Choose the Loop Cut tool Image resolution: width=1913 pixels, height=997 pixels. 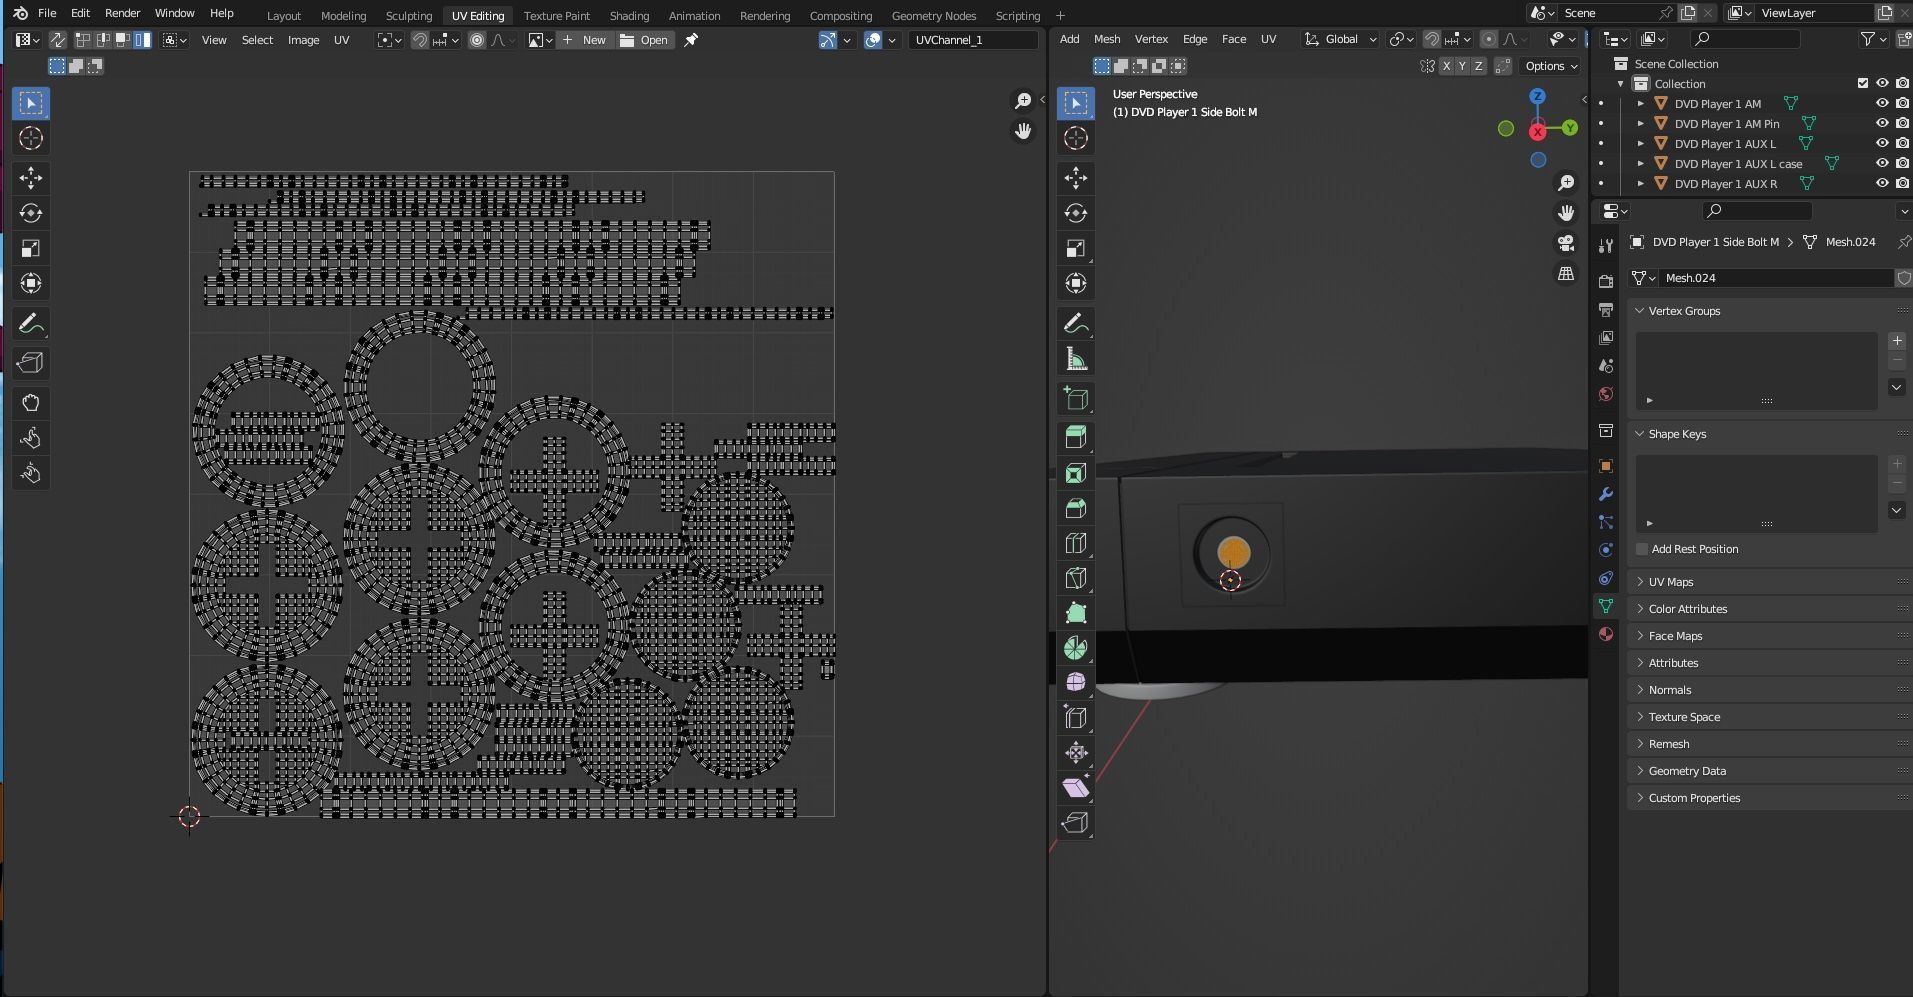click(1076, 543)
